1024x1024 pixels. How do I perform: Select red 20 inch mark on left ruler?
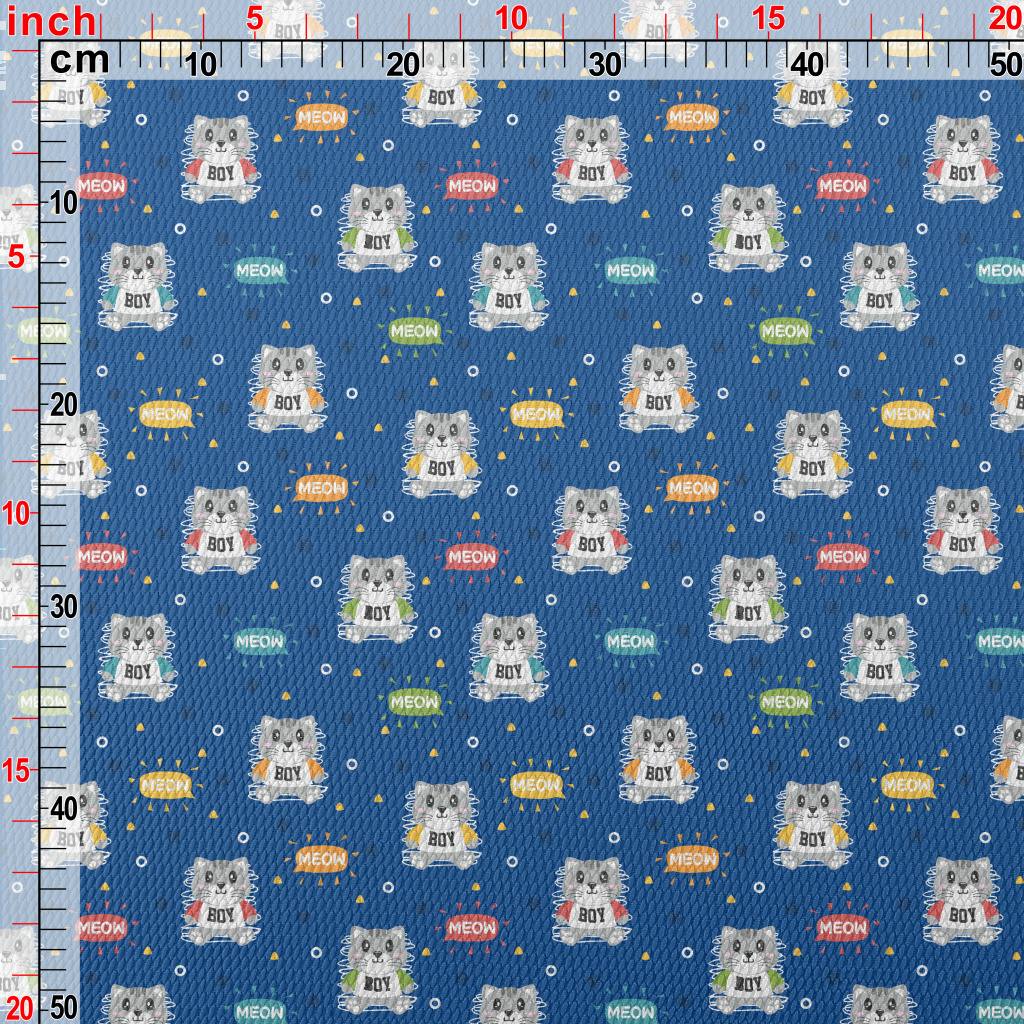[x=18, y=1006]
